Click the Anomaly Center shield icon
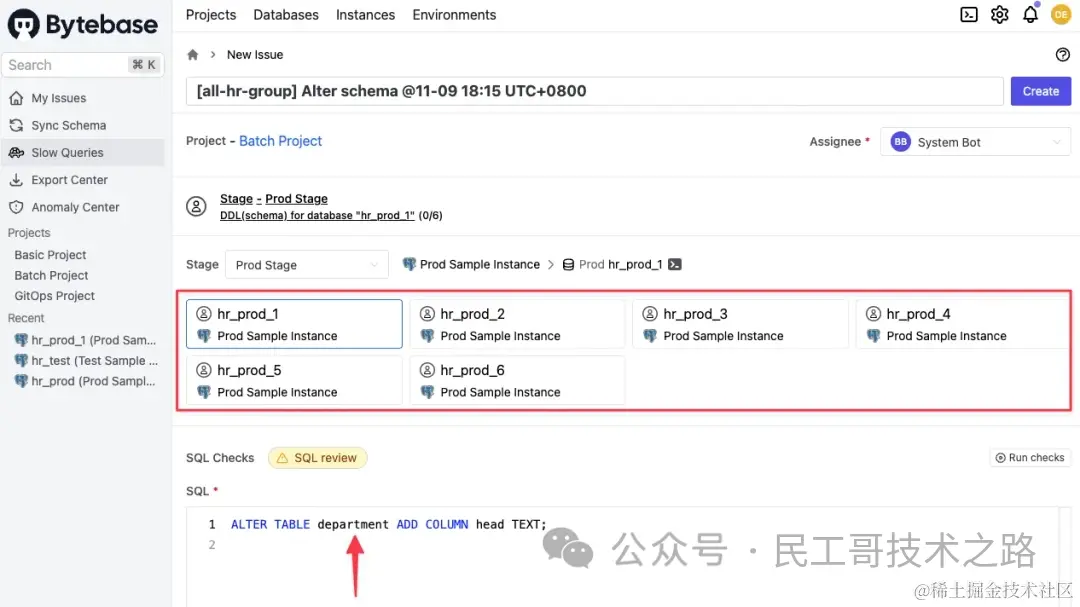 point(17,207)
